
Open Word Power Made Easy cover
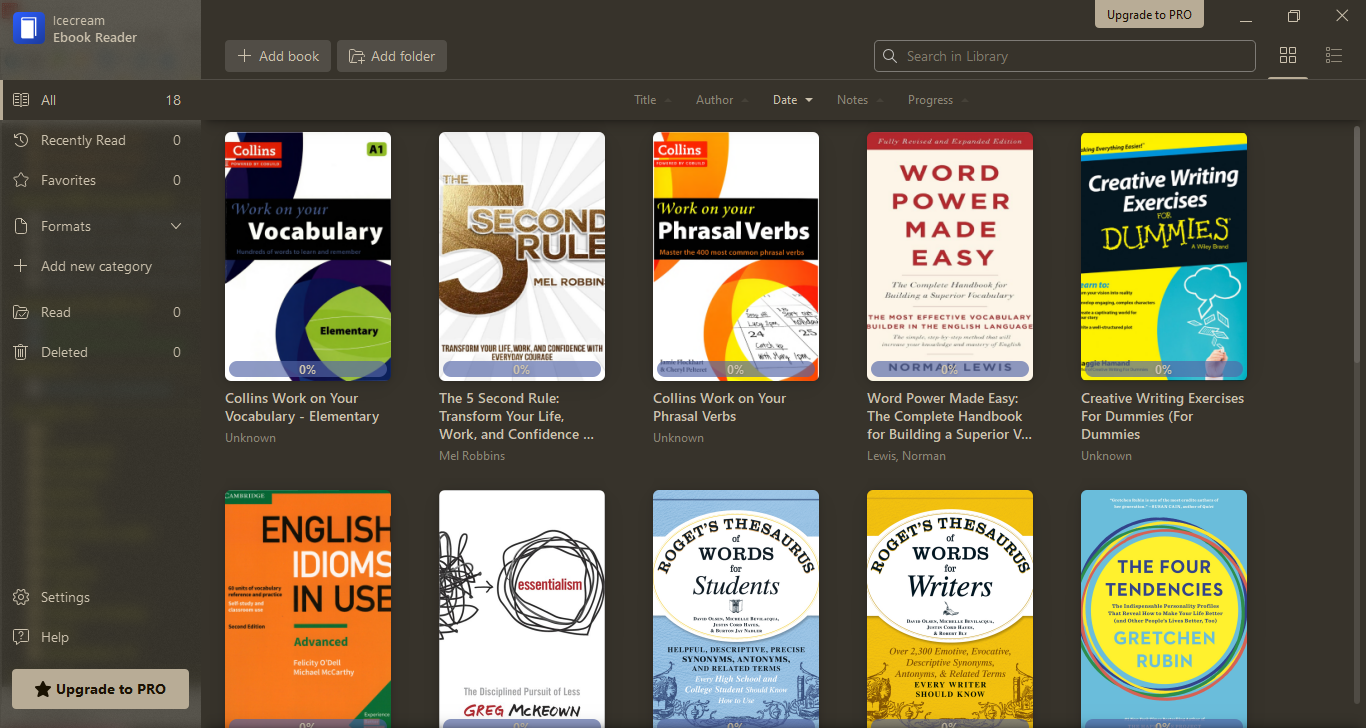(950, 256)
